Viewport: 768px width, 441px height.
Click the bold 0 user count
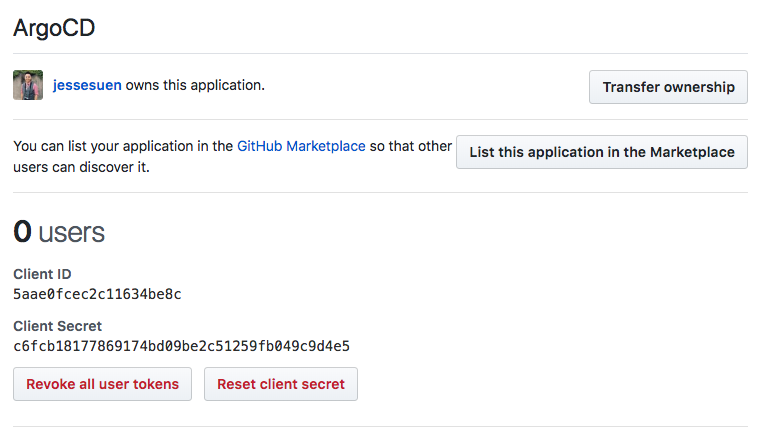point(22,232)
